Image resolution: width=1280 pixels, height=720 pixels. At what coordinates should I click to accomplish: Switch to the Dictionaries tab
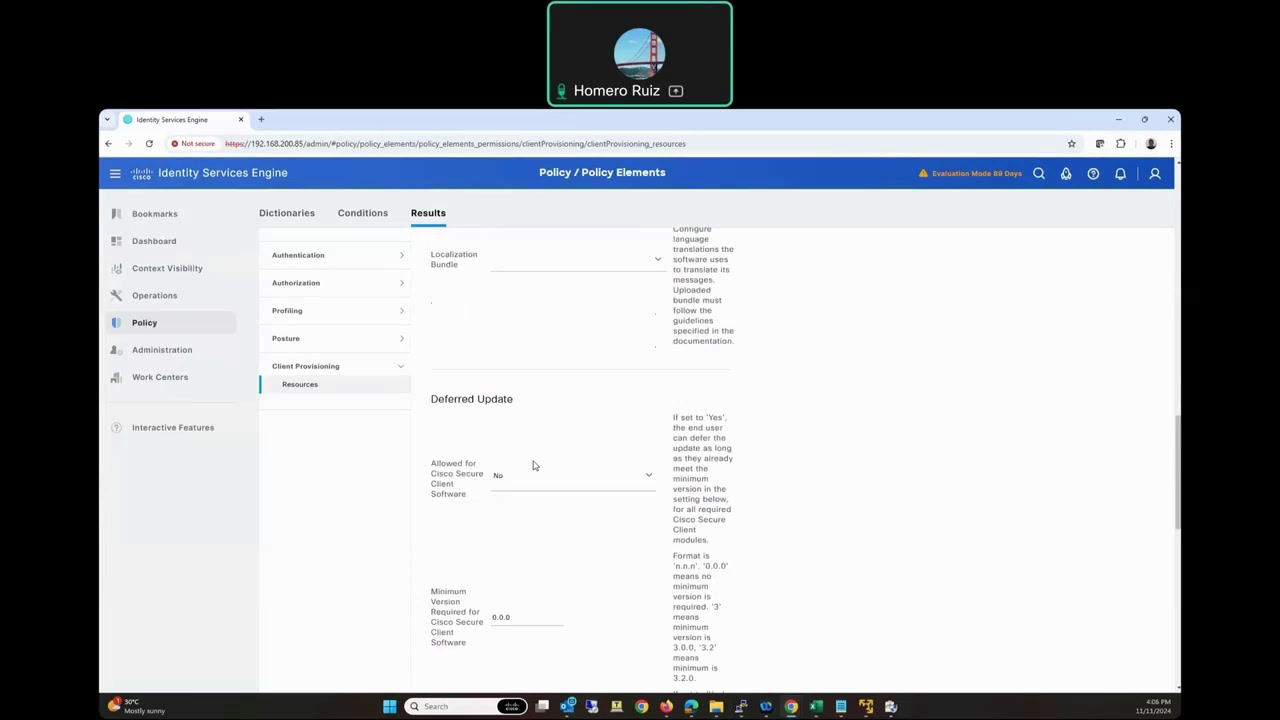pyautogui.click(x=287, y=213)
